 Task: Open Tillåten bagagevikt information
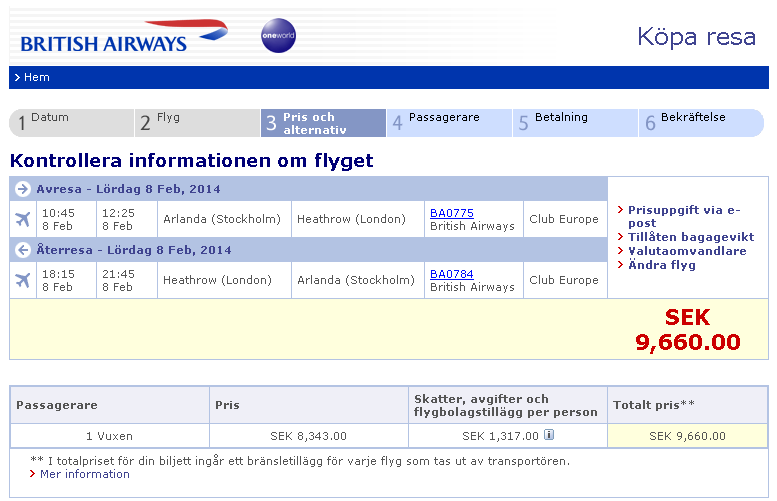(x=690, y=237)
